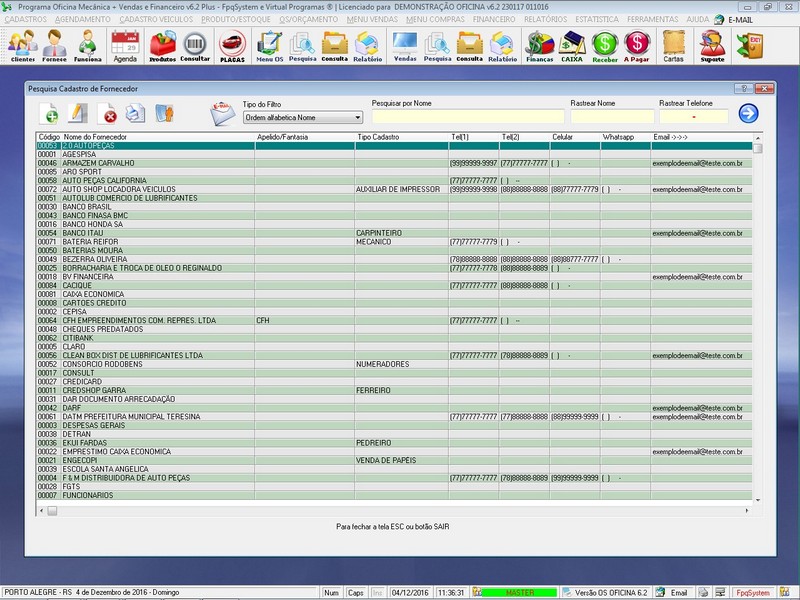
Task: Open the Agenda calendar icon
Action: tap(125, 46)
